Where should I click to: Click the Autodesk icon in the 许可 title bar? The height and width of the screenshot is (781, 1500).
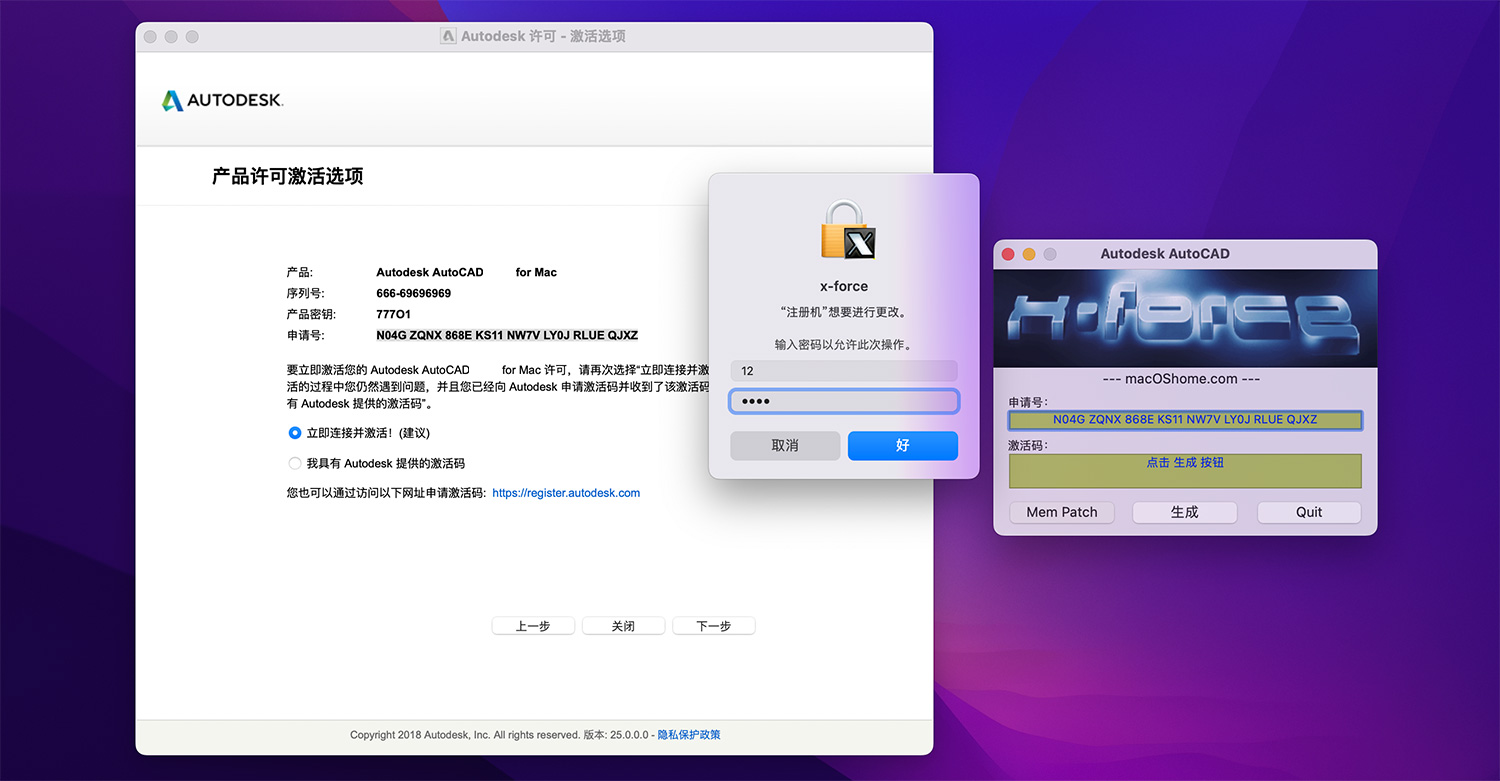pos(447,35)
